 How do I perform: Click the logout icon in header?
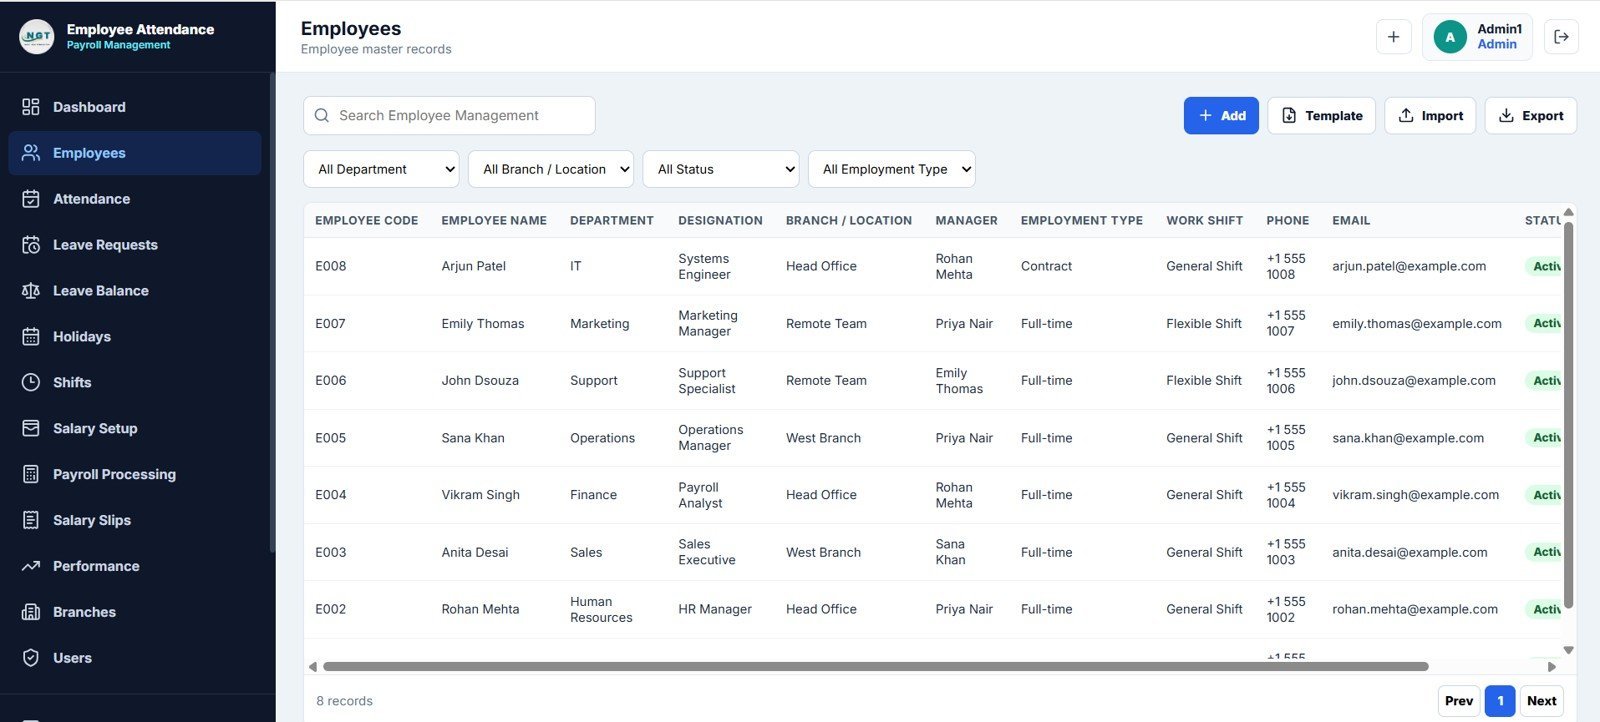tap(1561, 37)
